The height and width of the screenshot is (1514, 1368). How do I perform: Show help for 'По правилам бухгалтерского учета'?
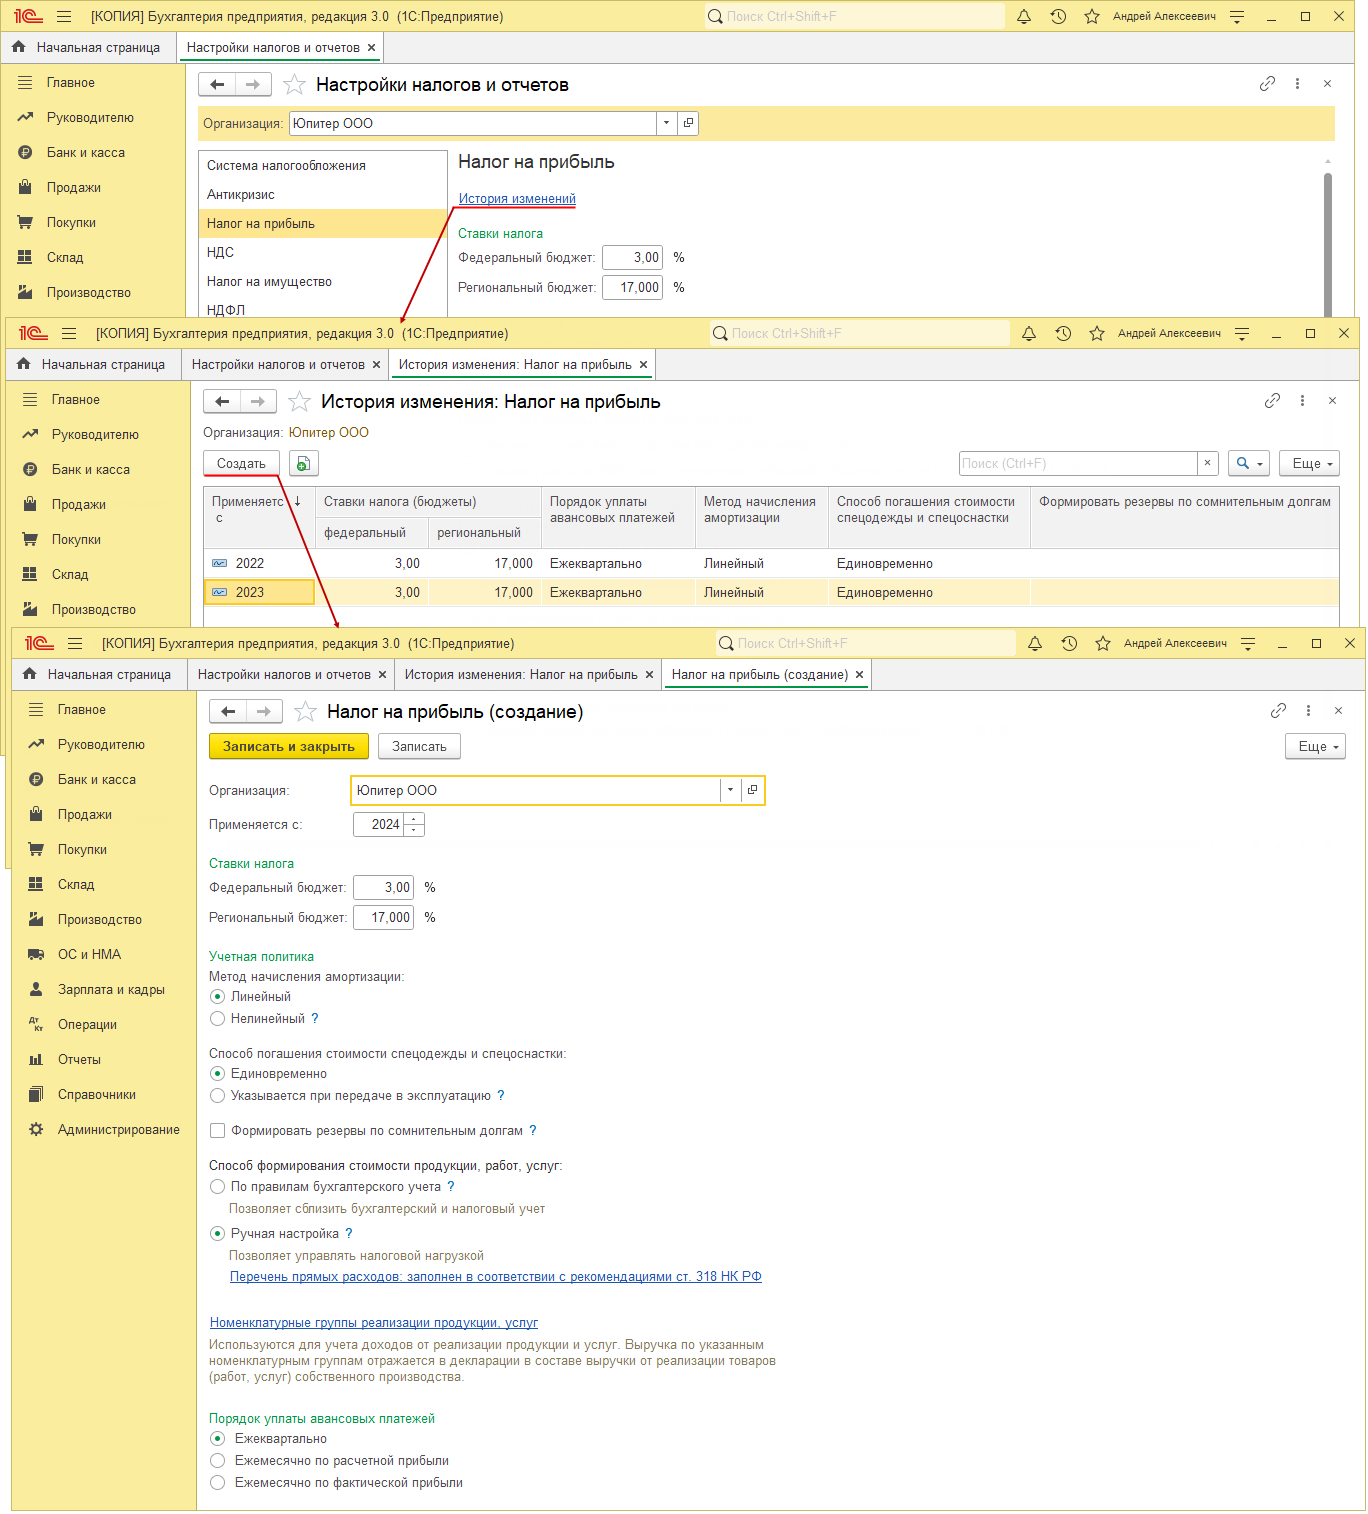pos(451,1187)
